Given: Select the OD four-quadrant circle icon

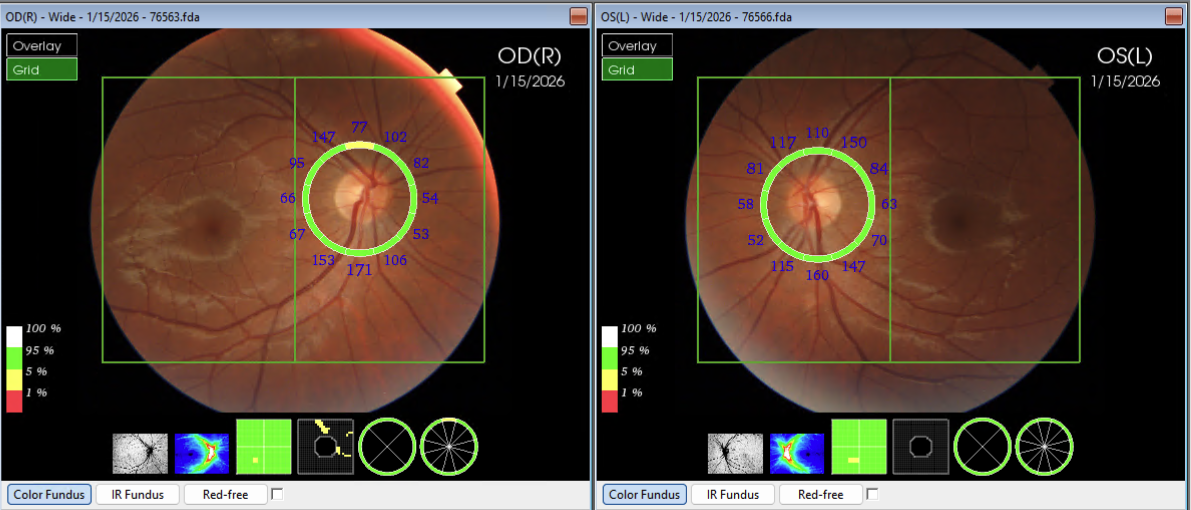Looking at the screenshot, I should pos(386,446).
